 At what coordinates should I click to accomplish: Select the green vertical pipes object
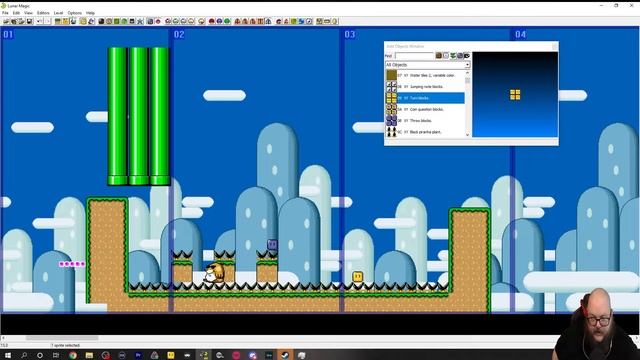[x=139, y=116]
